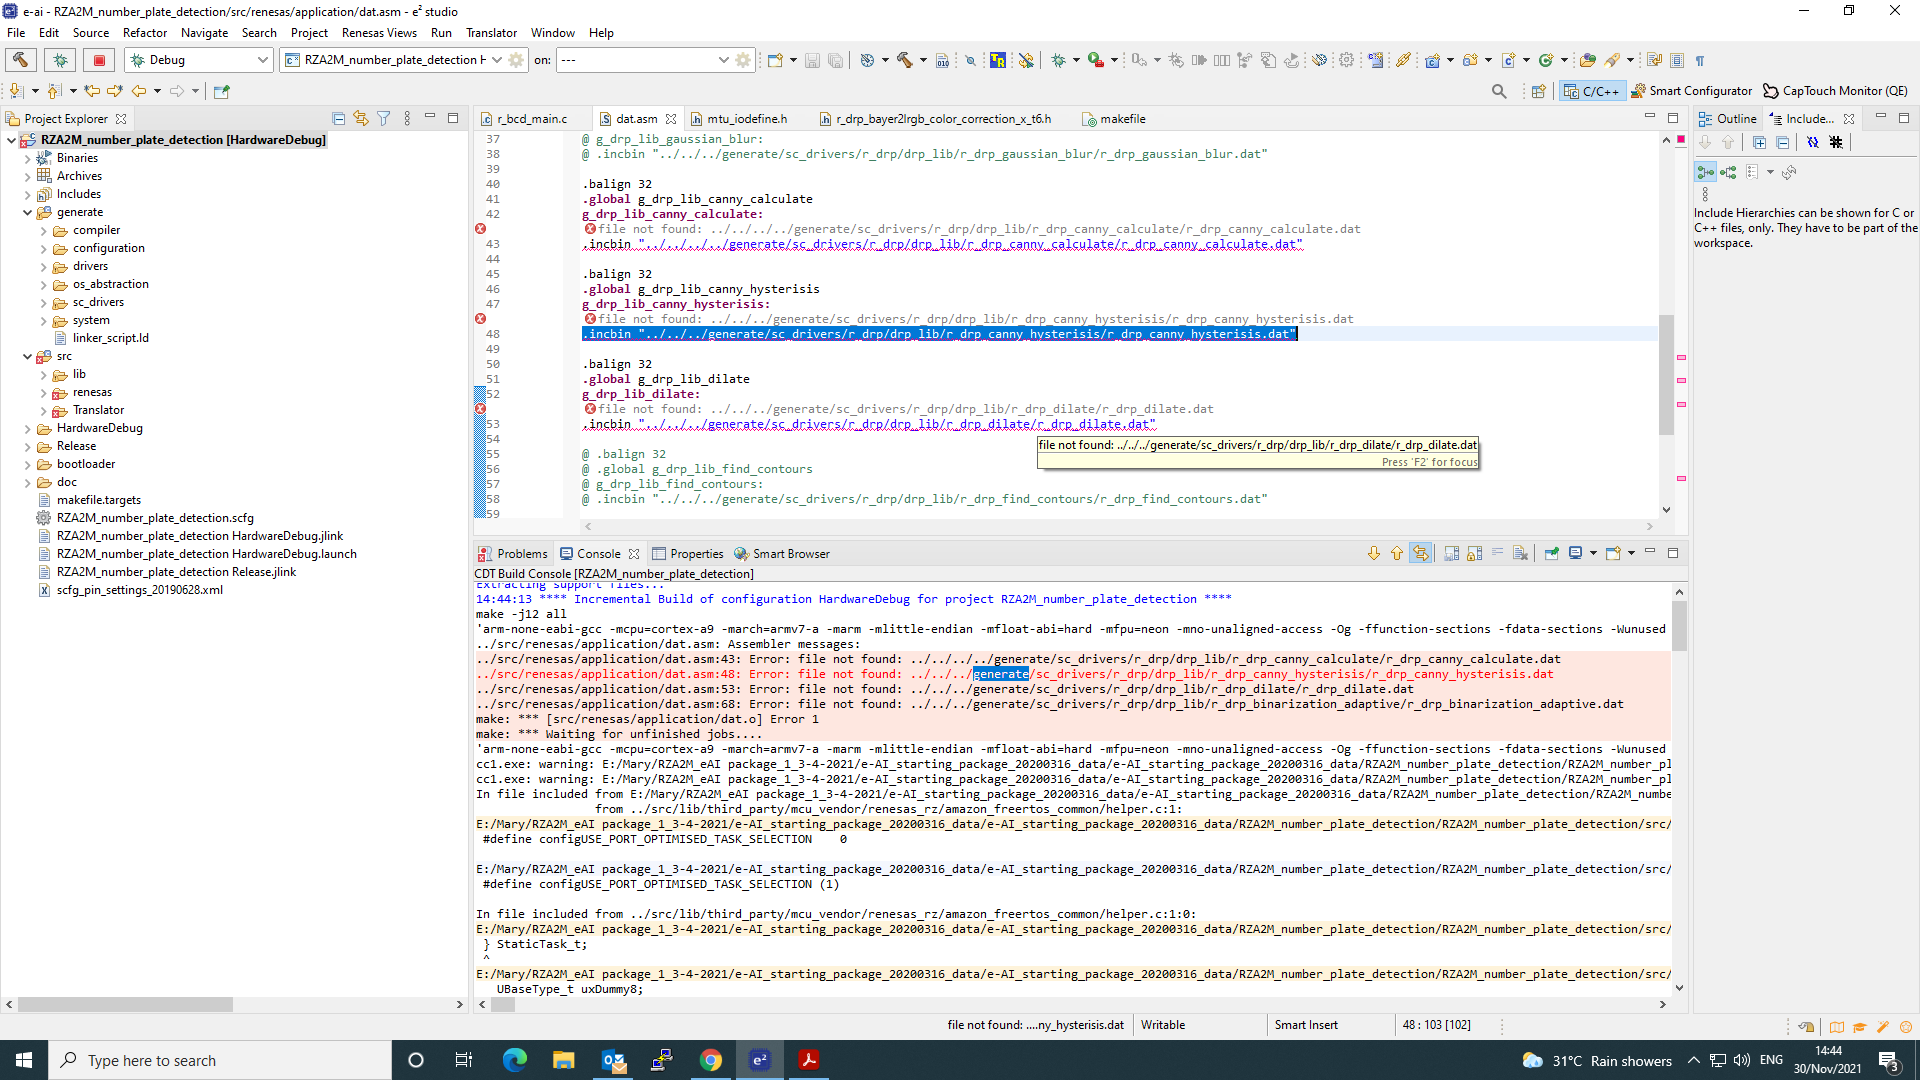
Task: Toggle Pin Console icon
Action: point(1551,554)
